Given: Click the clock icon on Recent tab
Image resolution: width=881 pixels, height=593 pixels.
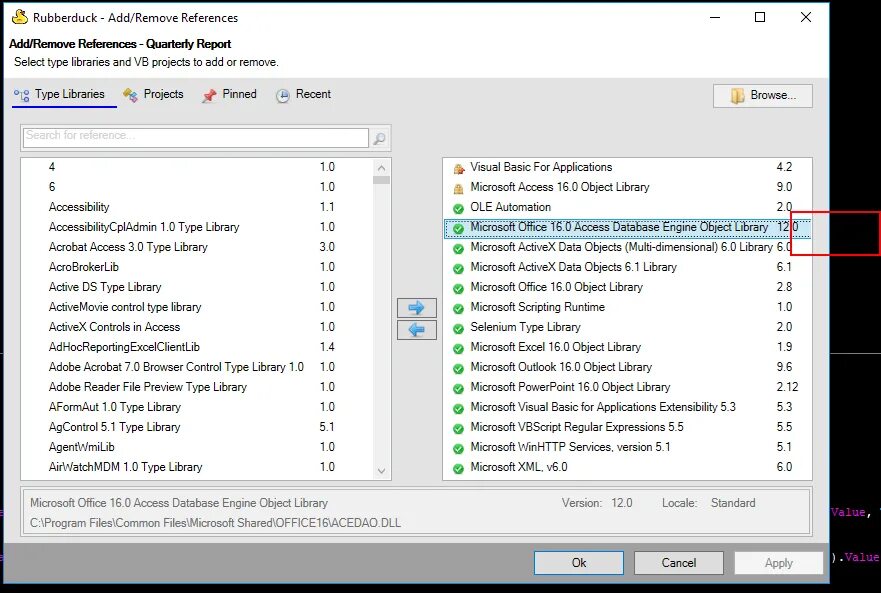Looking at the screenshot, I should [x=283, y=96].
